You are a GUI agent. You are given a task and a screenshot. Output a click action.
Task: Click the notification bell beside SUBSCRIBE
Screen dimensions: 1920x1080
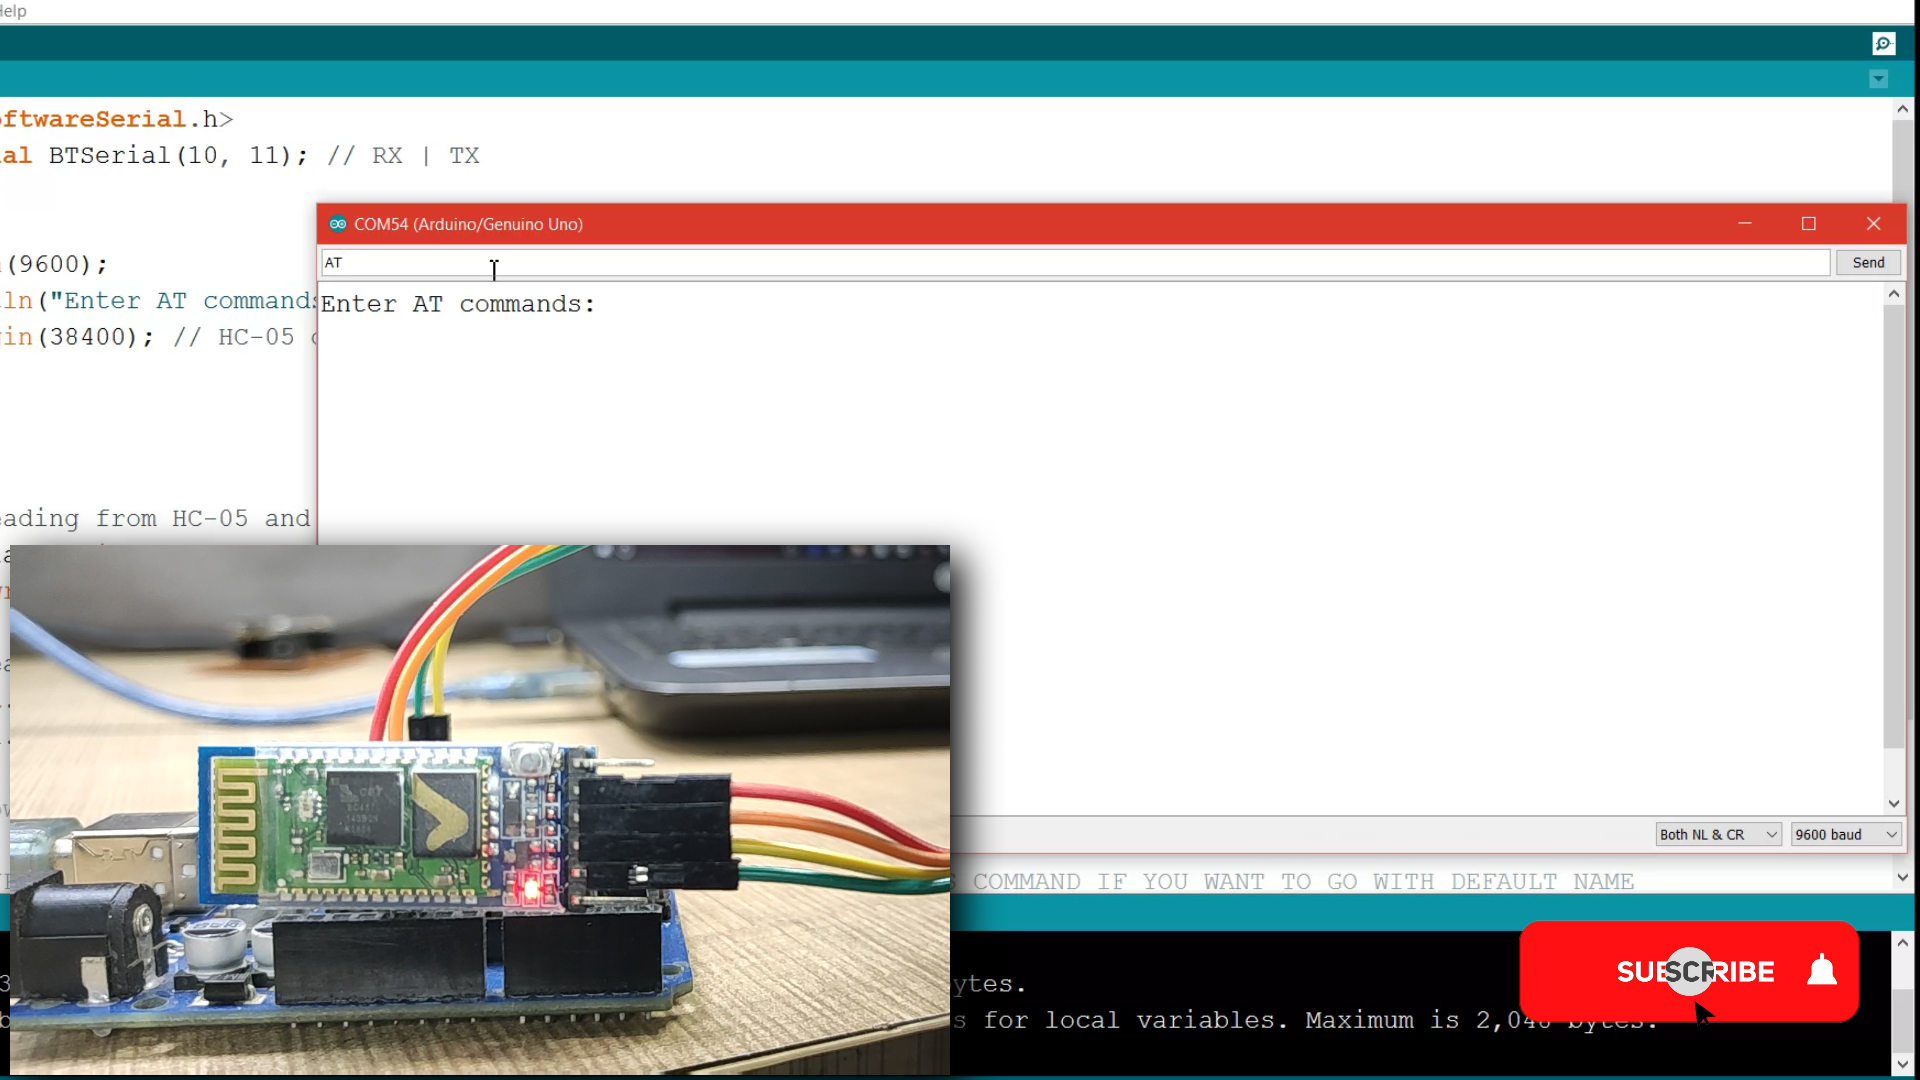(1822, 970)
